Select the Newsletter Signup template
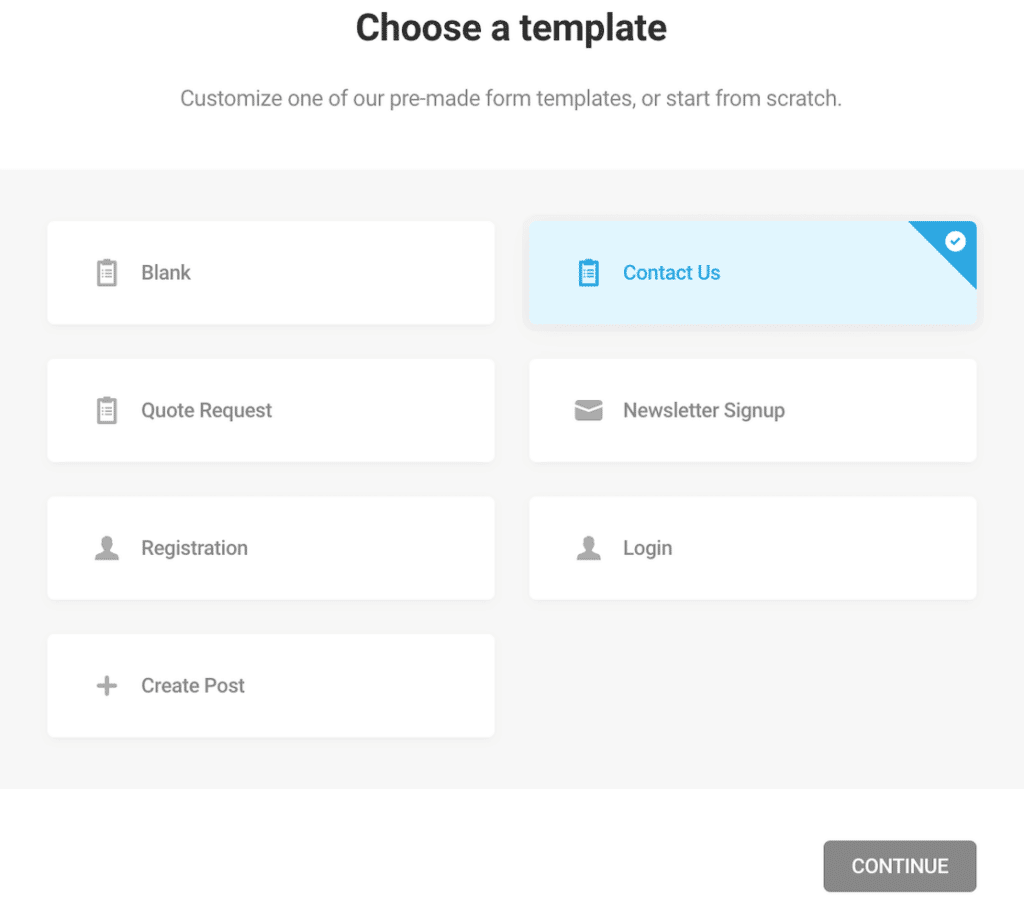 pos(752,410)
